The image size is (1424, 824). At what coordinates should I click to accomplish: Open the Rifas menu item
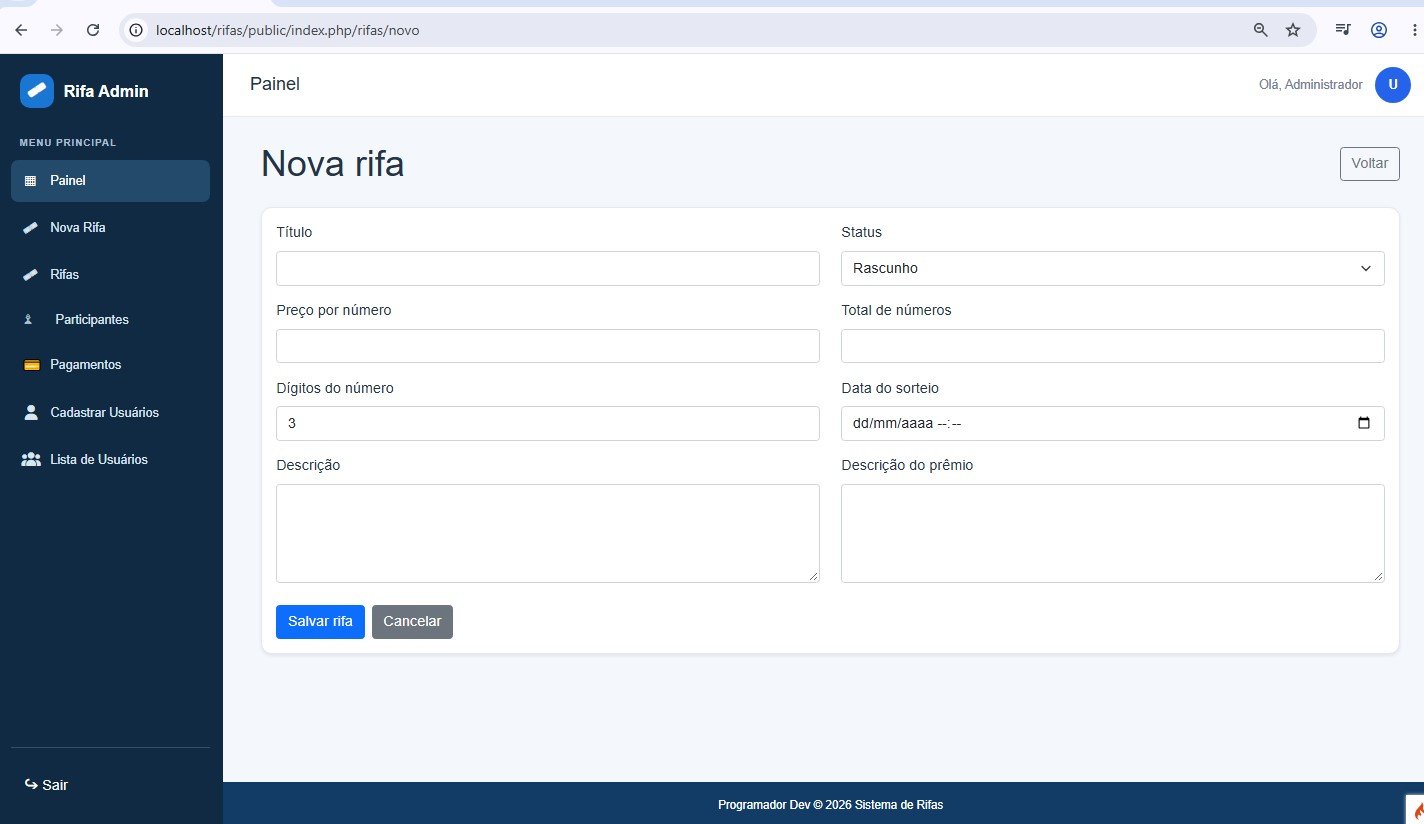tap(110, 274)
